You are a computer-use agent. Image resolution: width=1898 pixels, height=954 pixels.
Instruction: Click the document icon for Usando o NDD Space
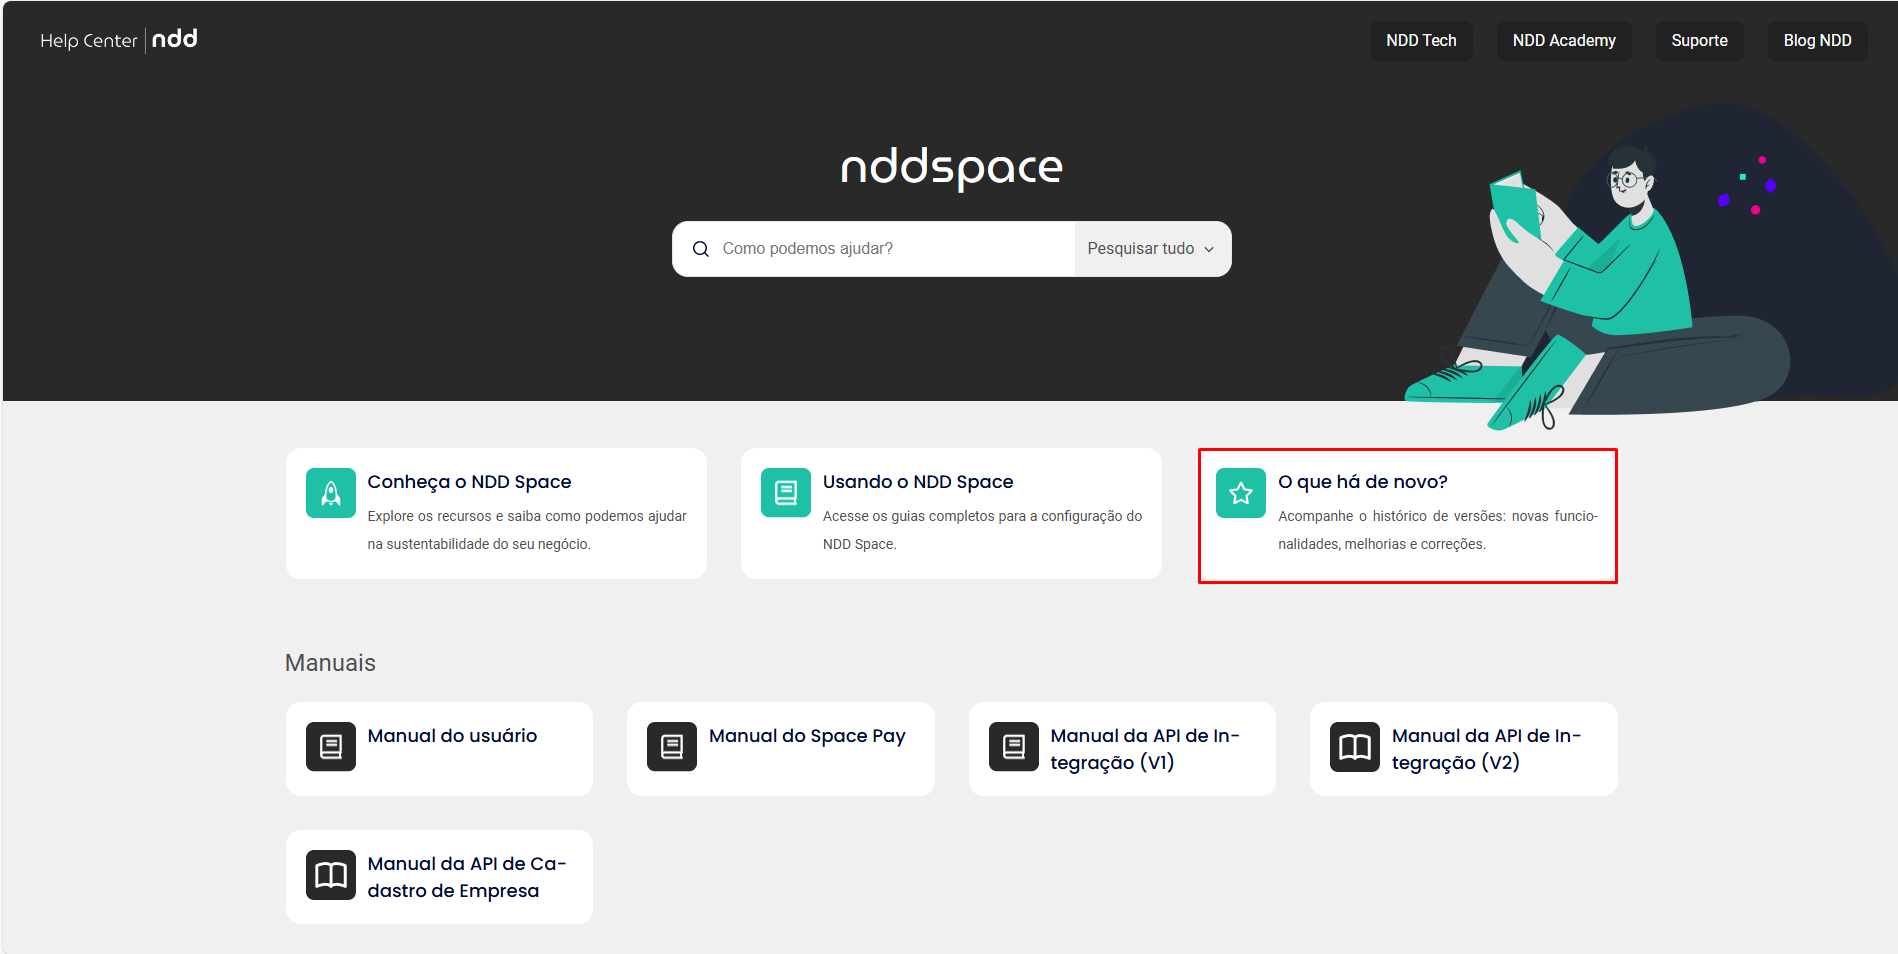click(x=786, y=493)
